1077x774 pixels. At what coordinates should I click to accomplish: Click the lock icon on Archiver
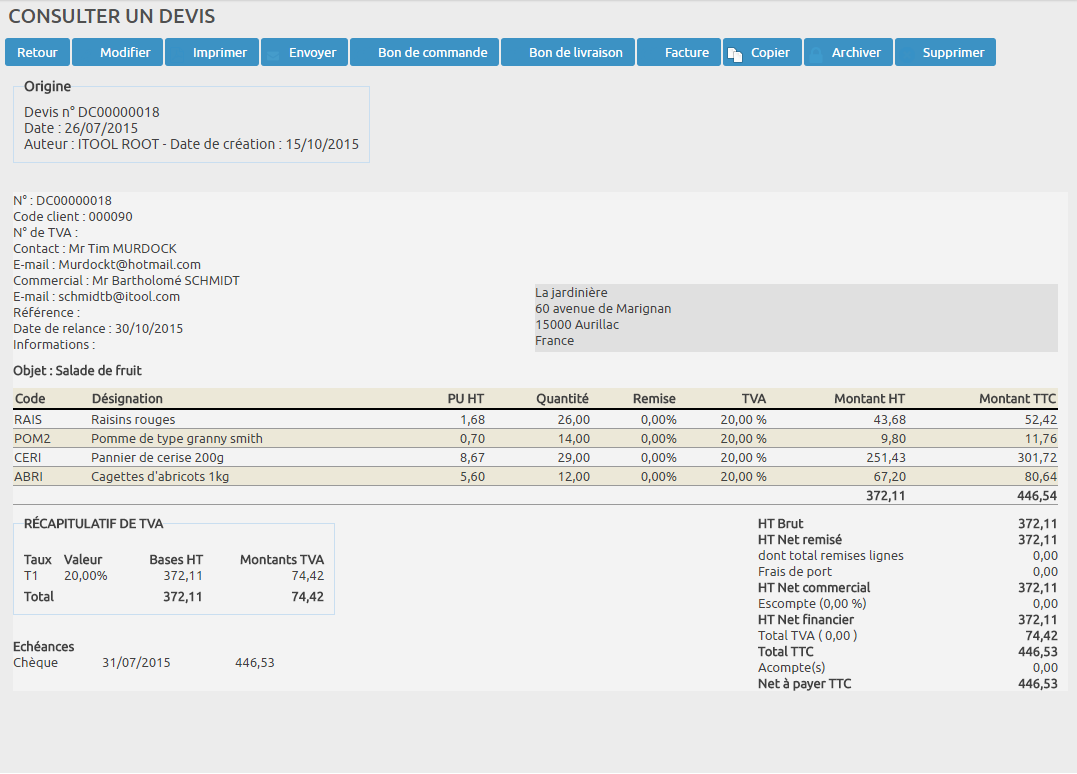(816, 54)
